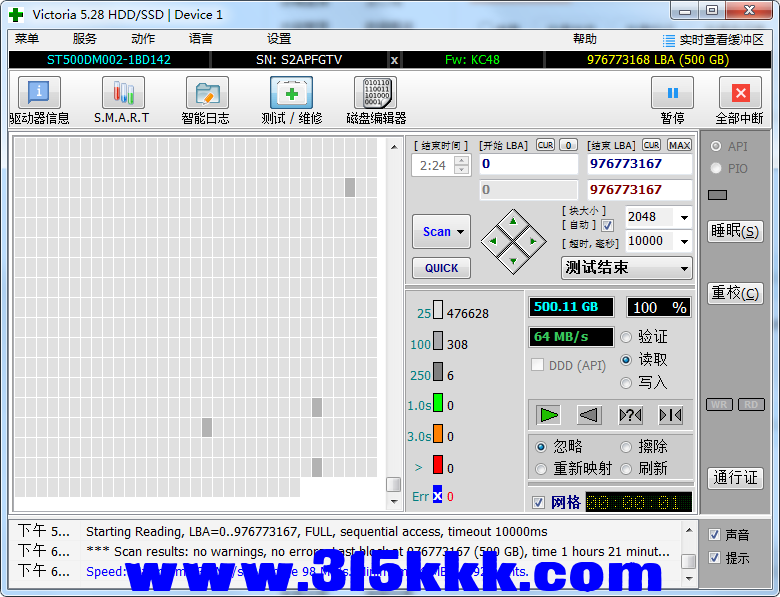Open the 设置 settings menu

click(279, 39)
